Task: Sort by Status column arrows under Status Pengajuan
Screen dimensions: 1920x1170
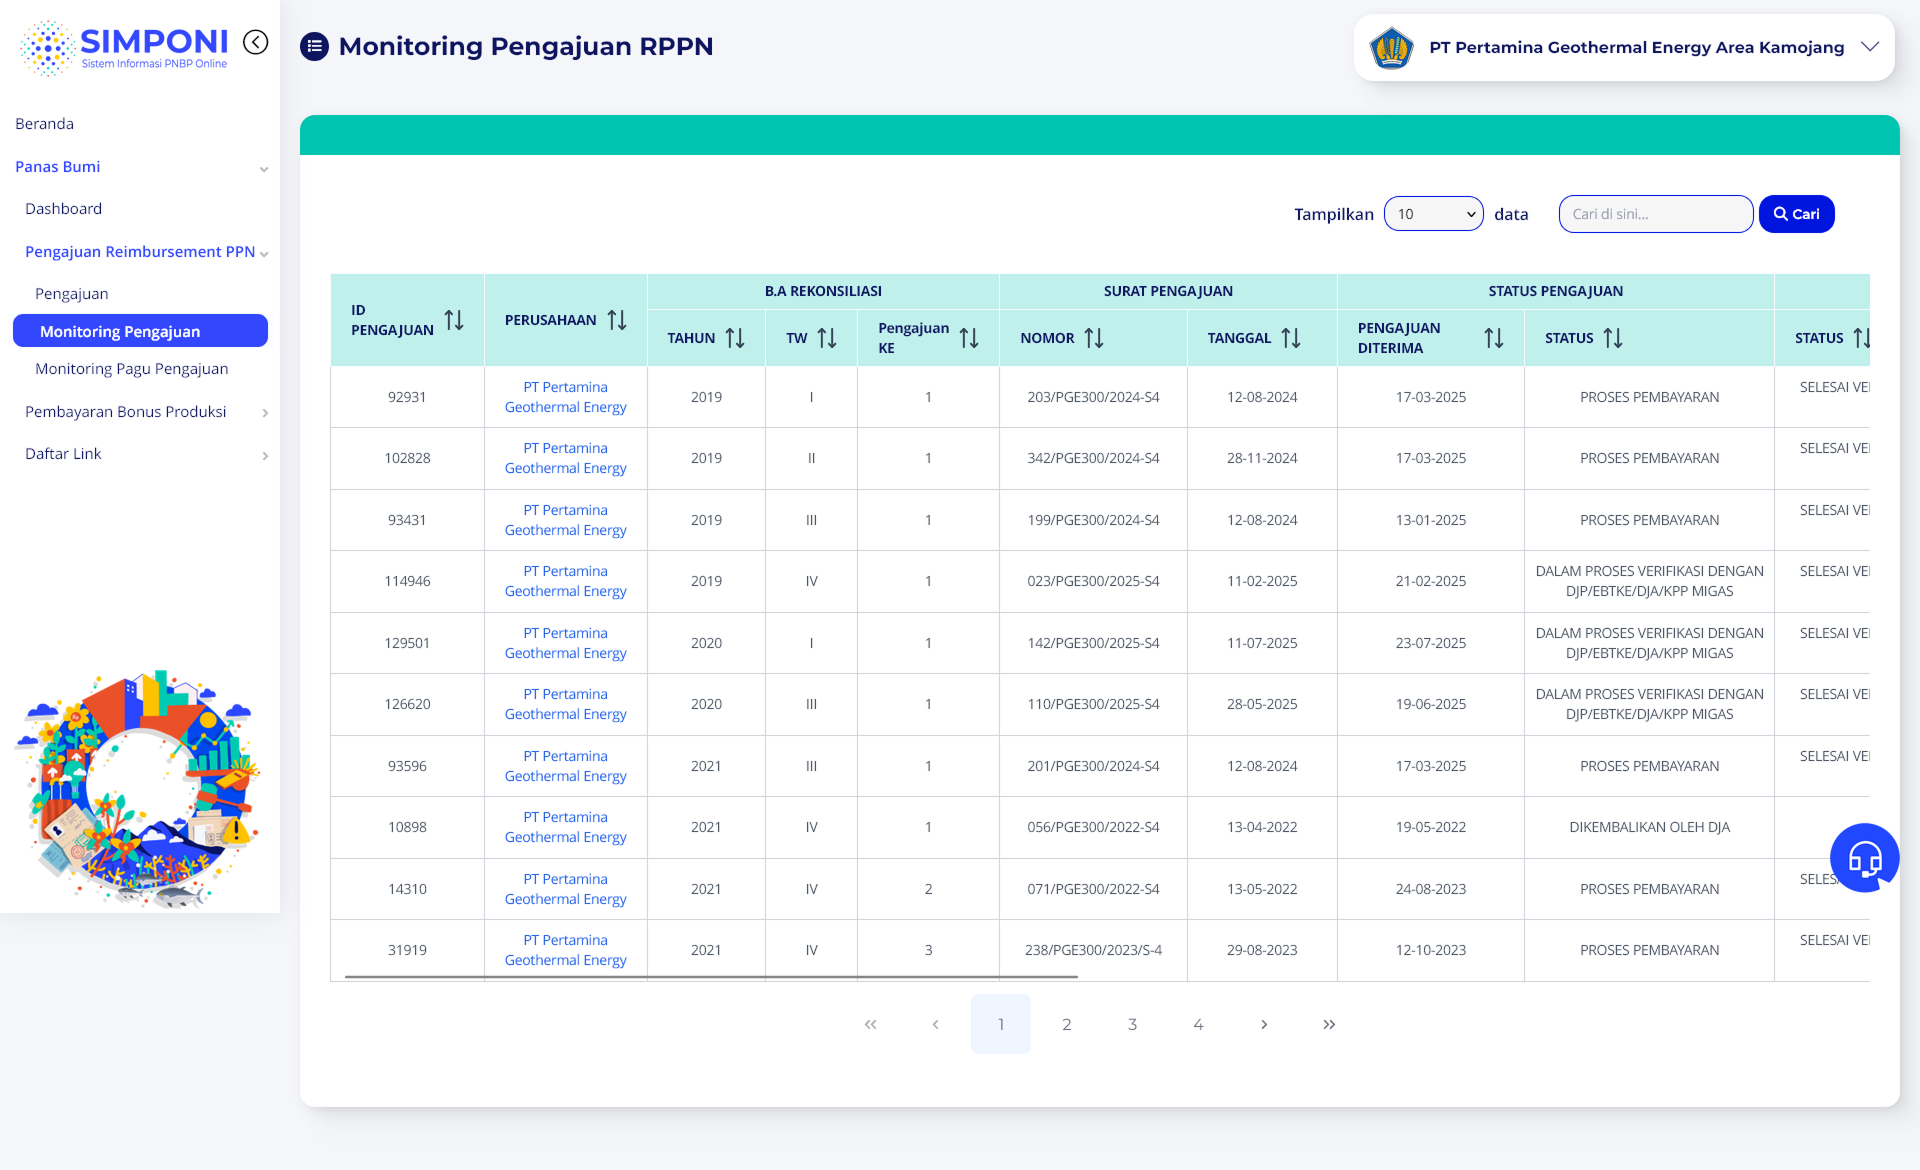Action: click(x=1613, y=338)
